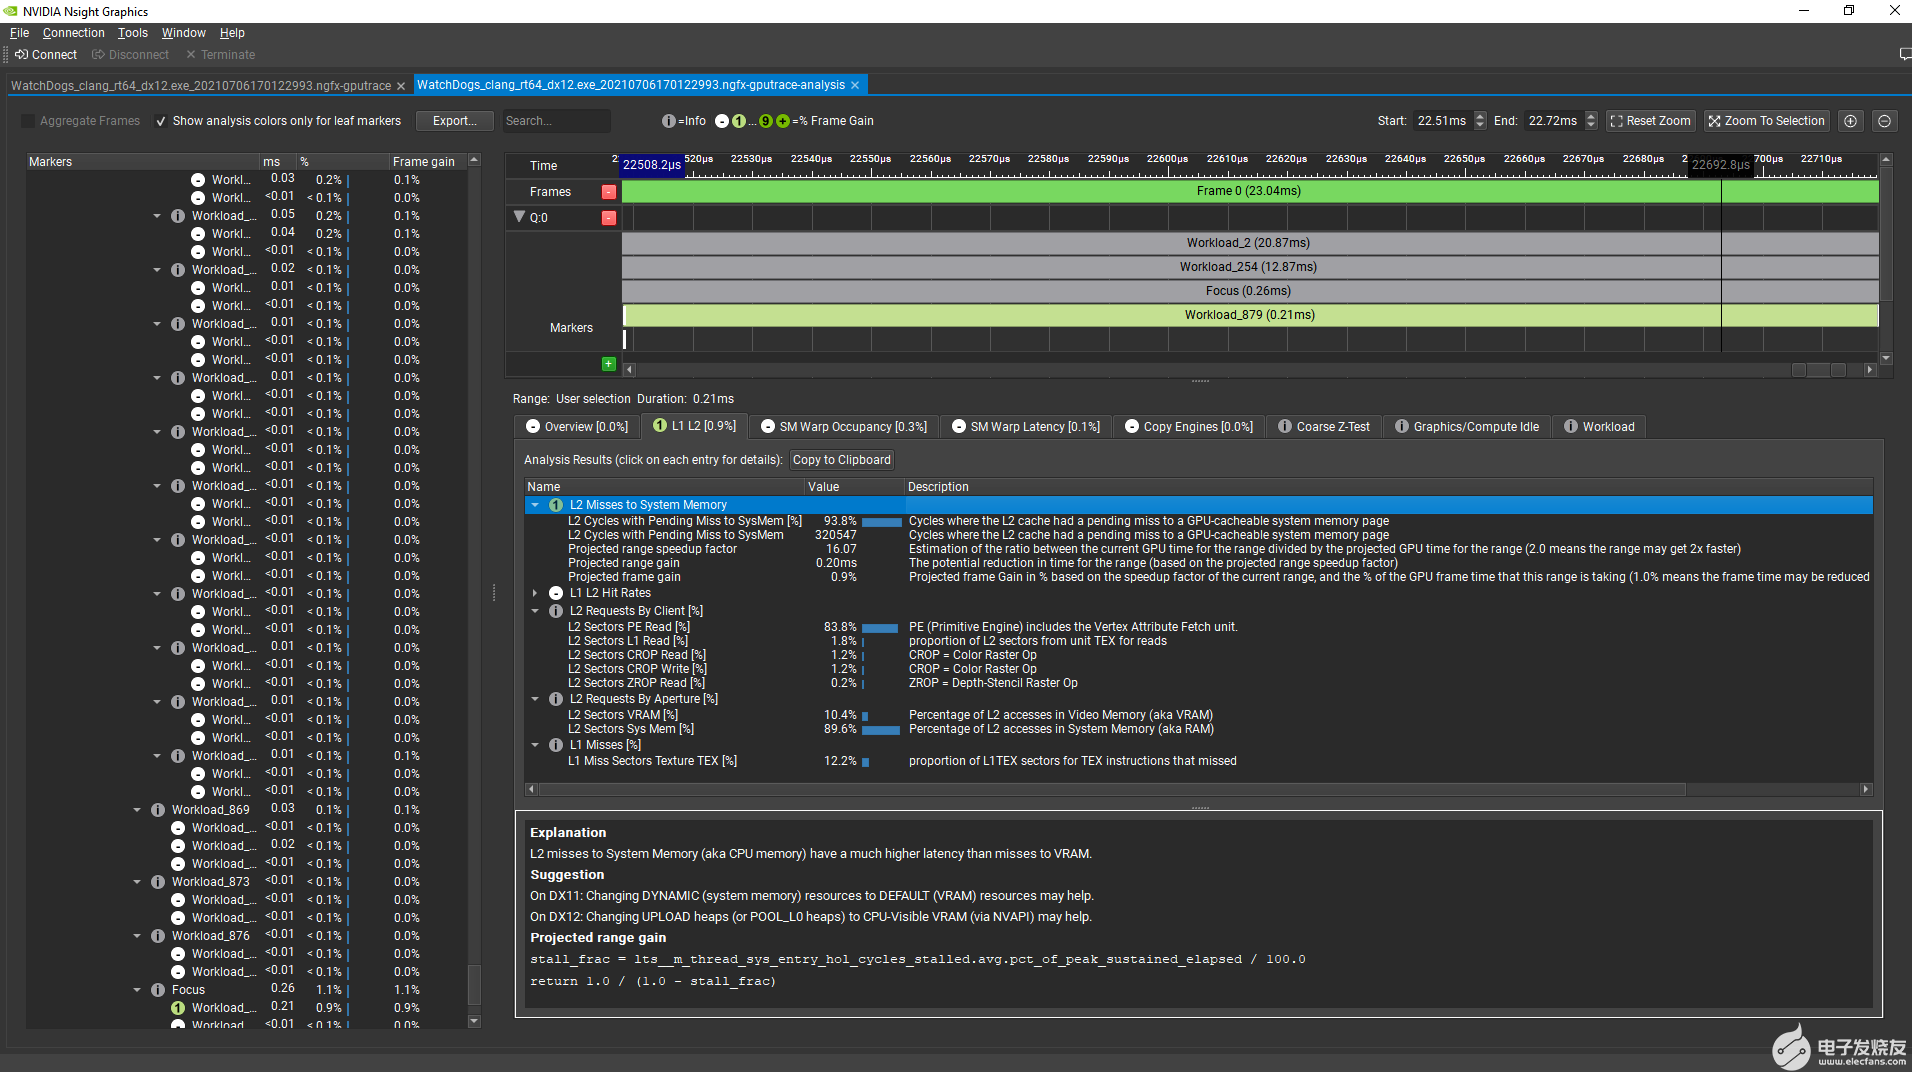Click info icon of L2 Requests By Aperture

[x=556, y=699]
